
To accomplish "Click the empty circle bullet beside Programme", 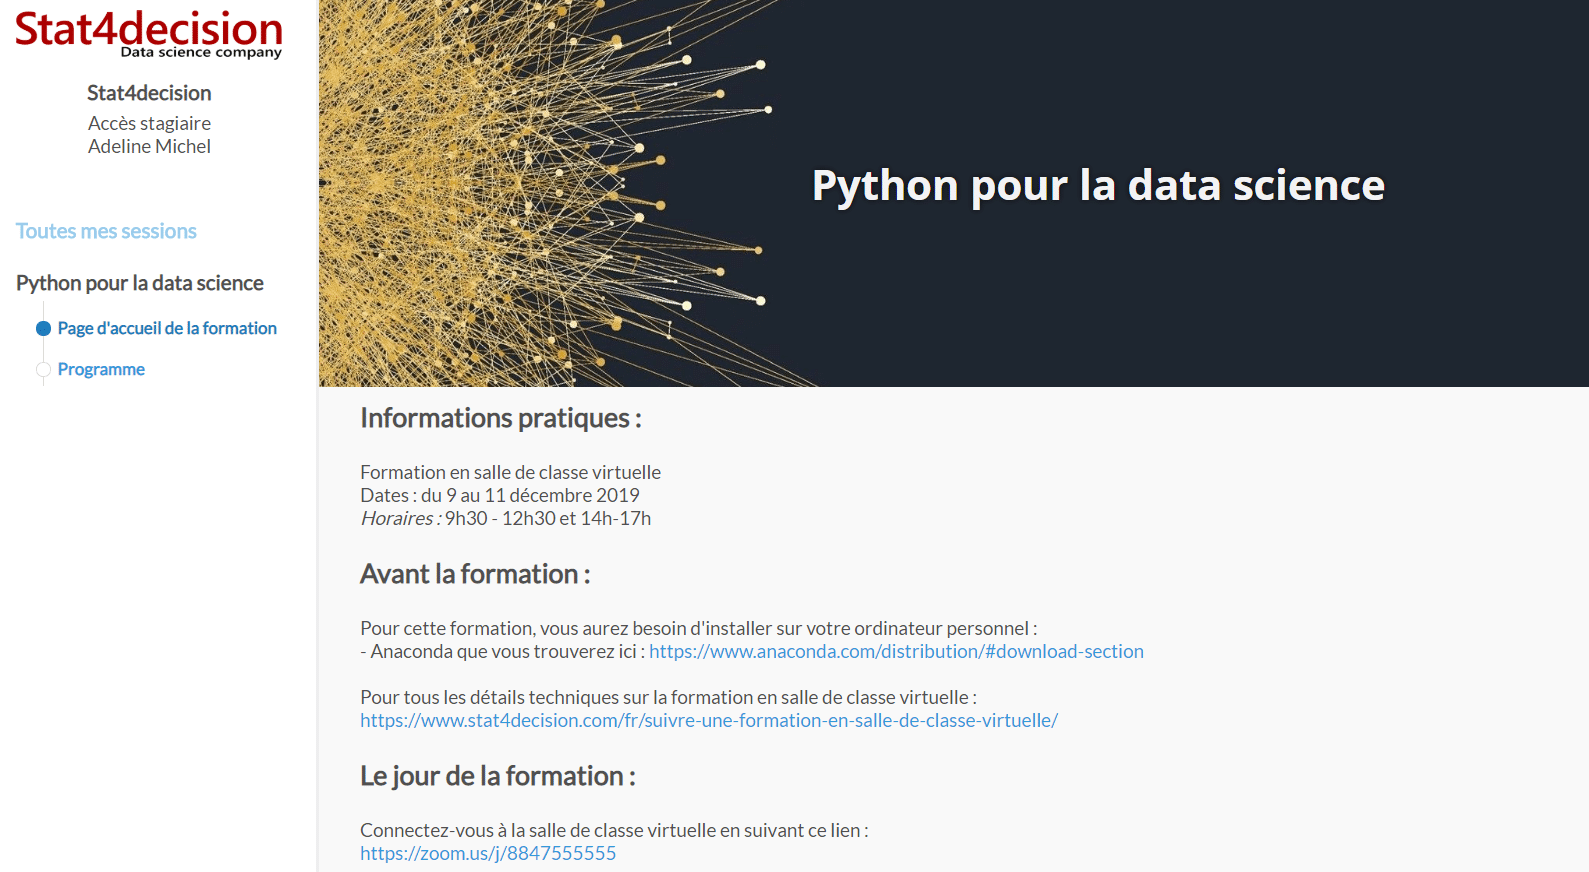I will pyautogui.click(x=43, y=370).
